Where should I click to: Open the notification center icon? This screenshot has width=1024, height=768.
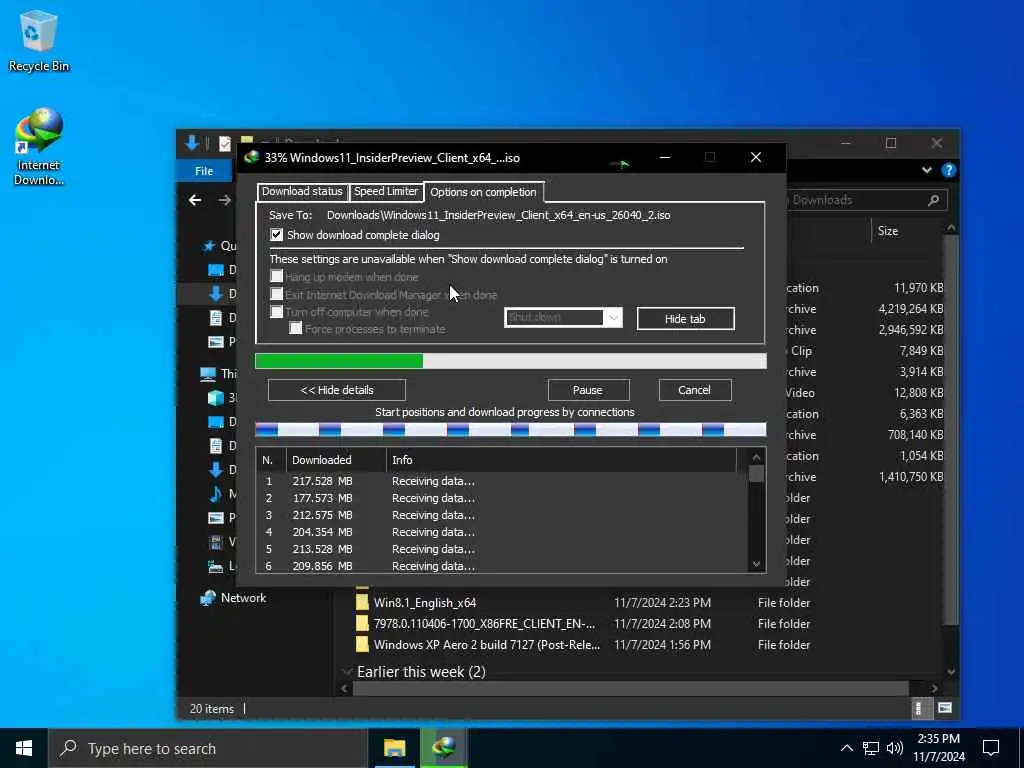click(x=991, y=748)
